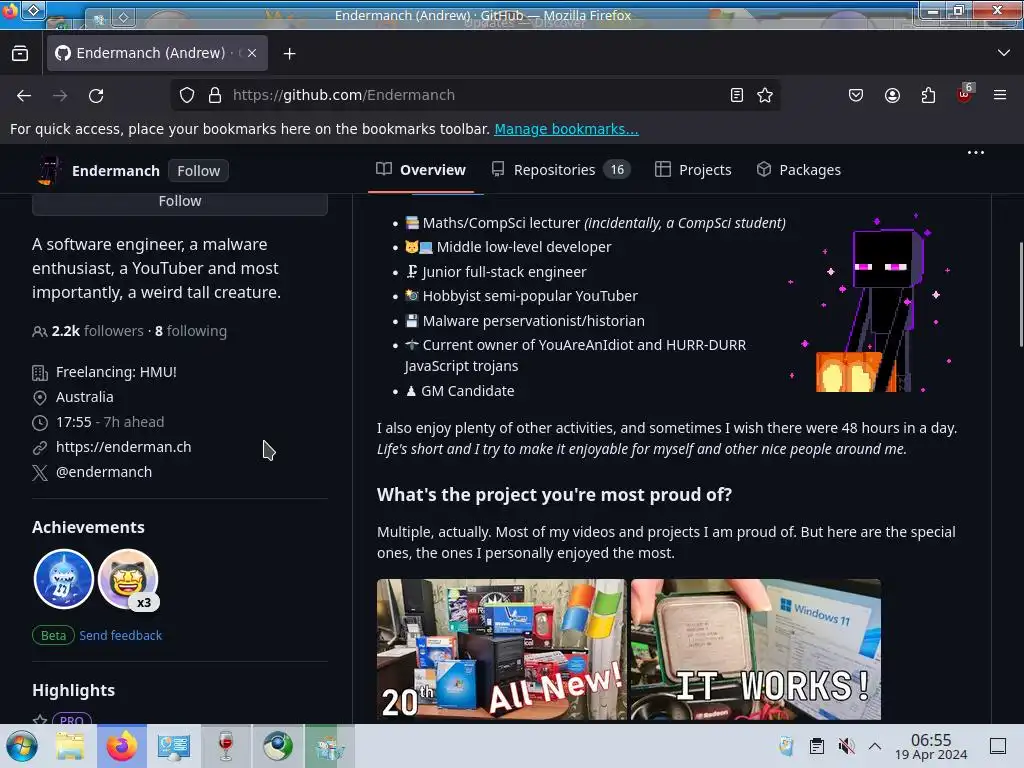Click Send feedback link

(x=120, y=635)
